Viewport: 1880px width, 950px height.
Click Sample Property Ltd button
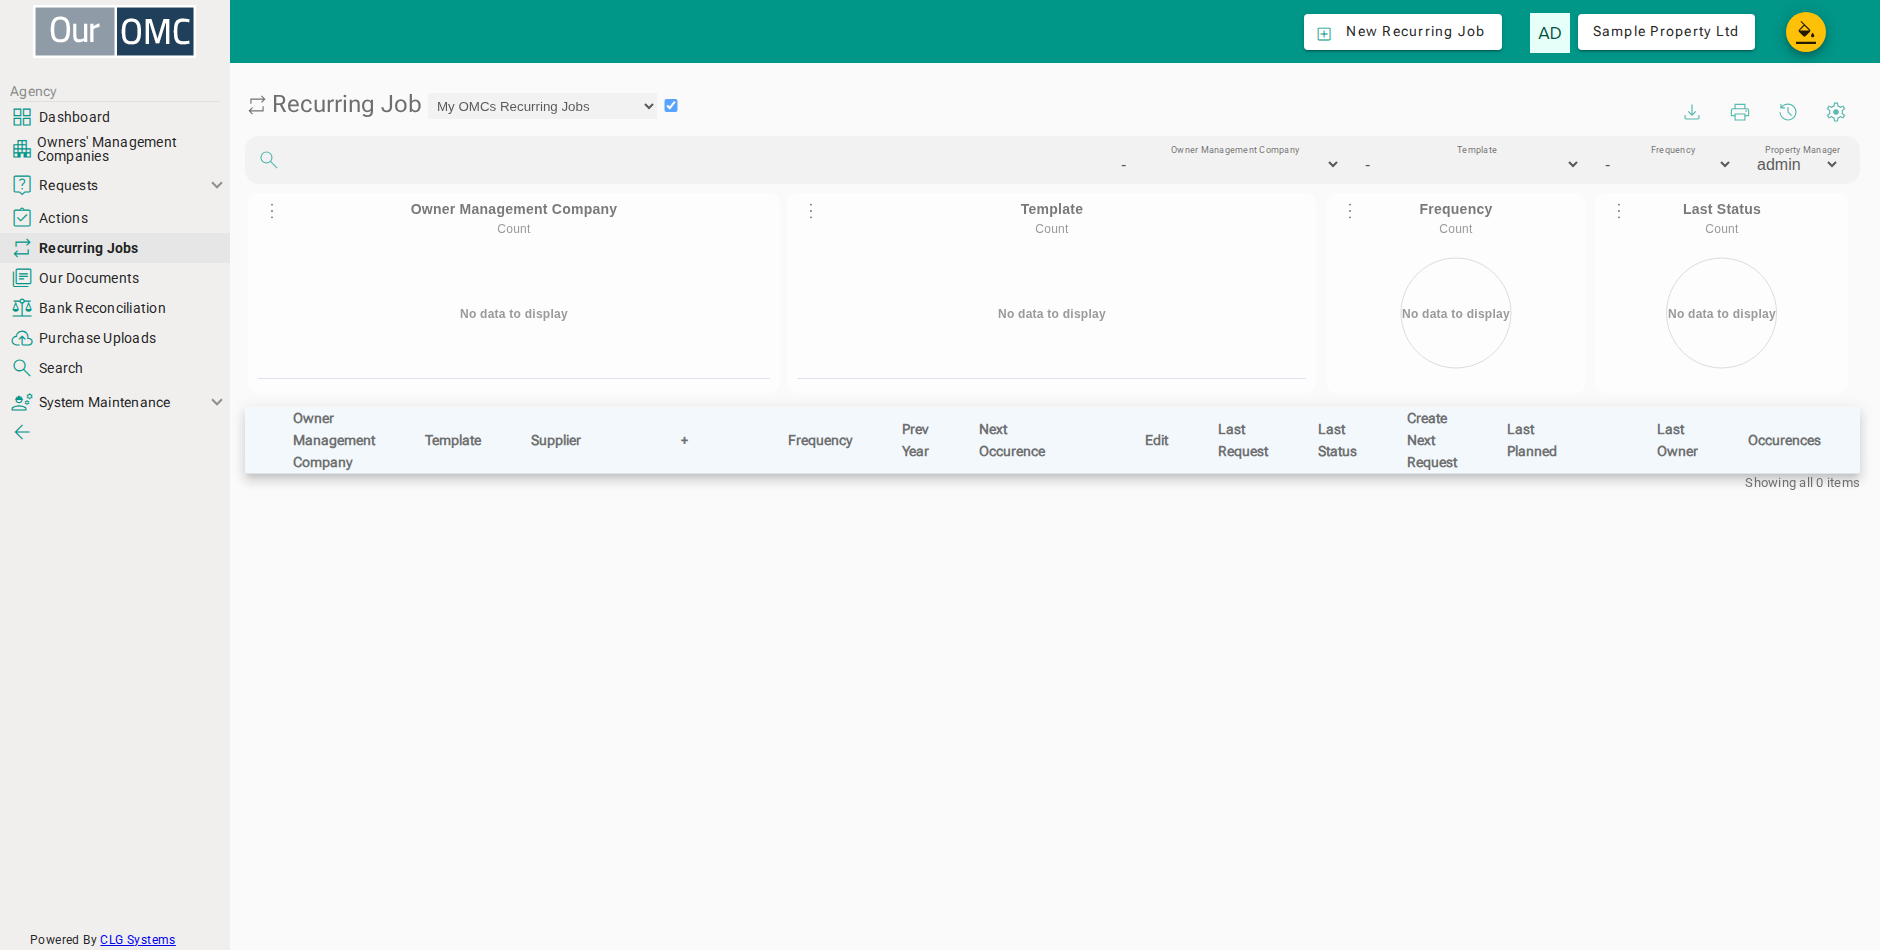pos(1666,32)
